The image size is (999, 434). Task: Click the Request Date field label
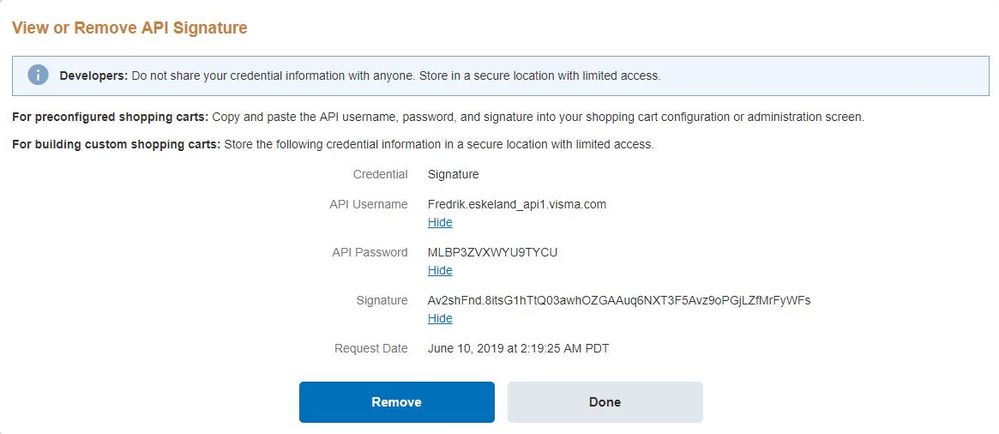pyautogui.click(x=371, y=348)
